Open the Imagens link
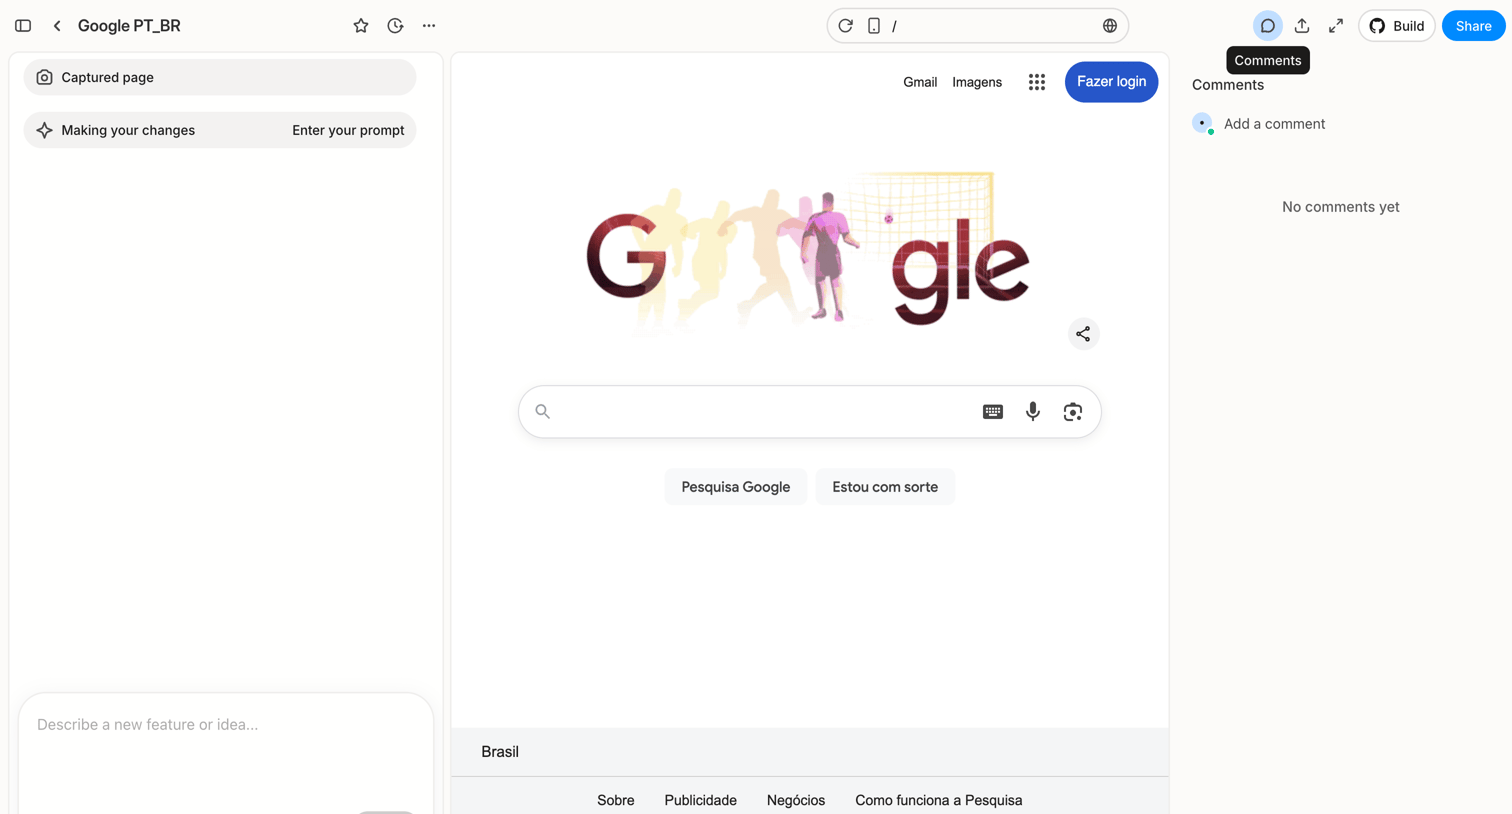 pos(977,82)
